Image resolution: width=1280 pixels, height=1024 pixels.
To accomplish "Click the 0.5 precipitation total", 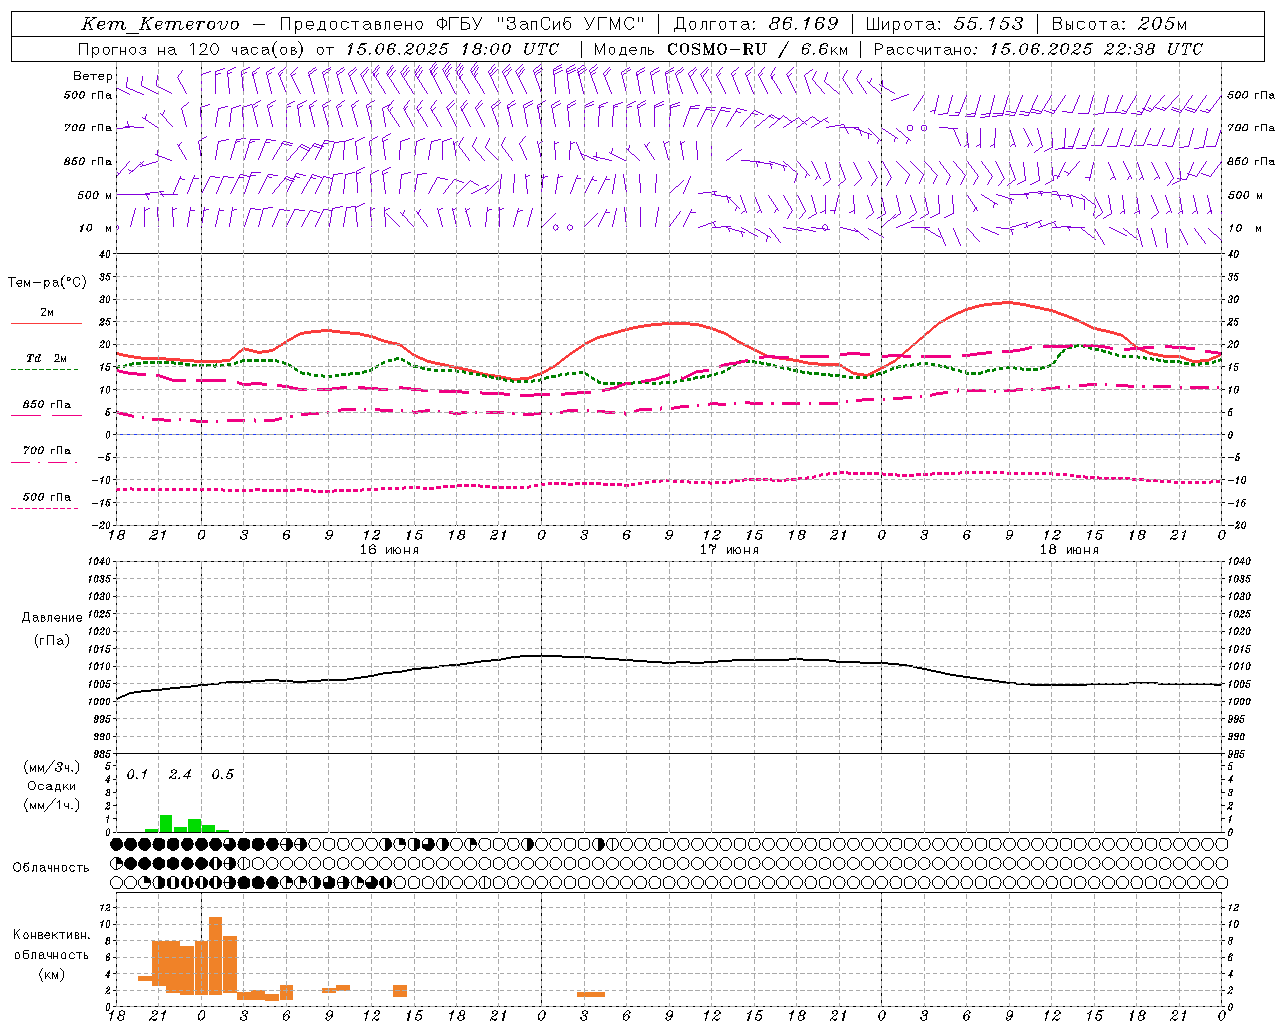I will (223, 775).
